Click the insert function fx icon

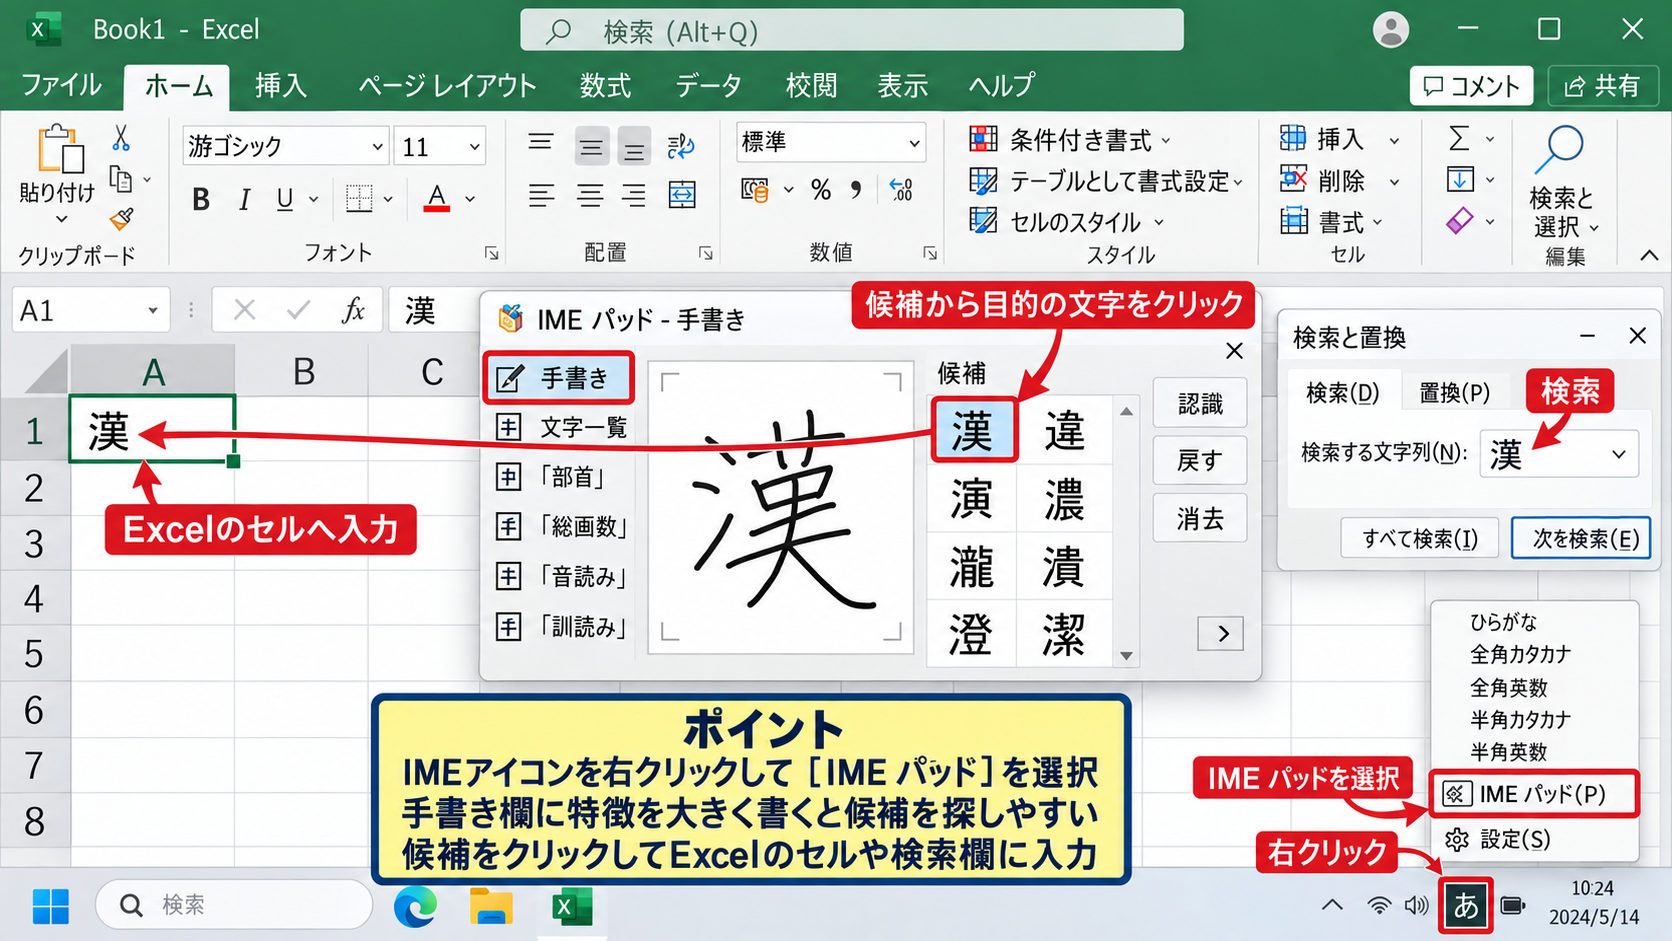point(352,311)
